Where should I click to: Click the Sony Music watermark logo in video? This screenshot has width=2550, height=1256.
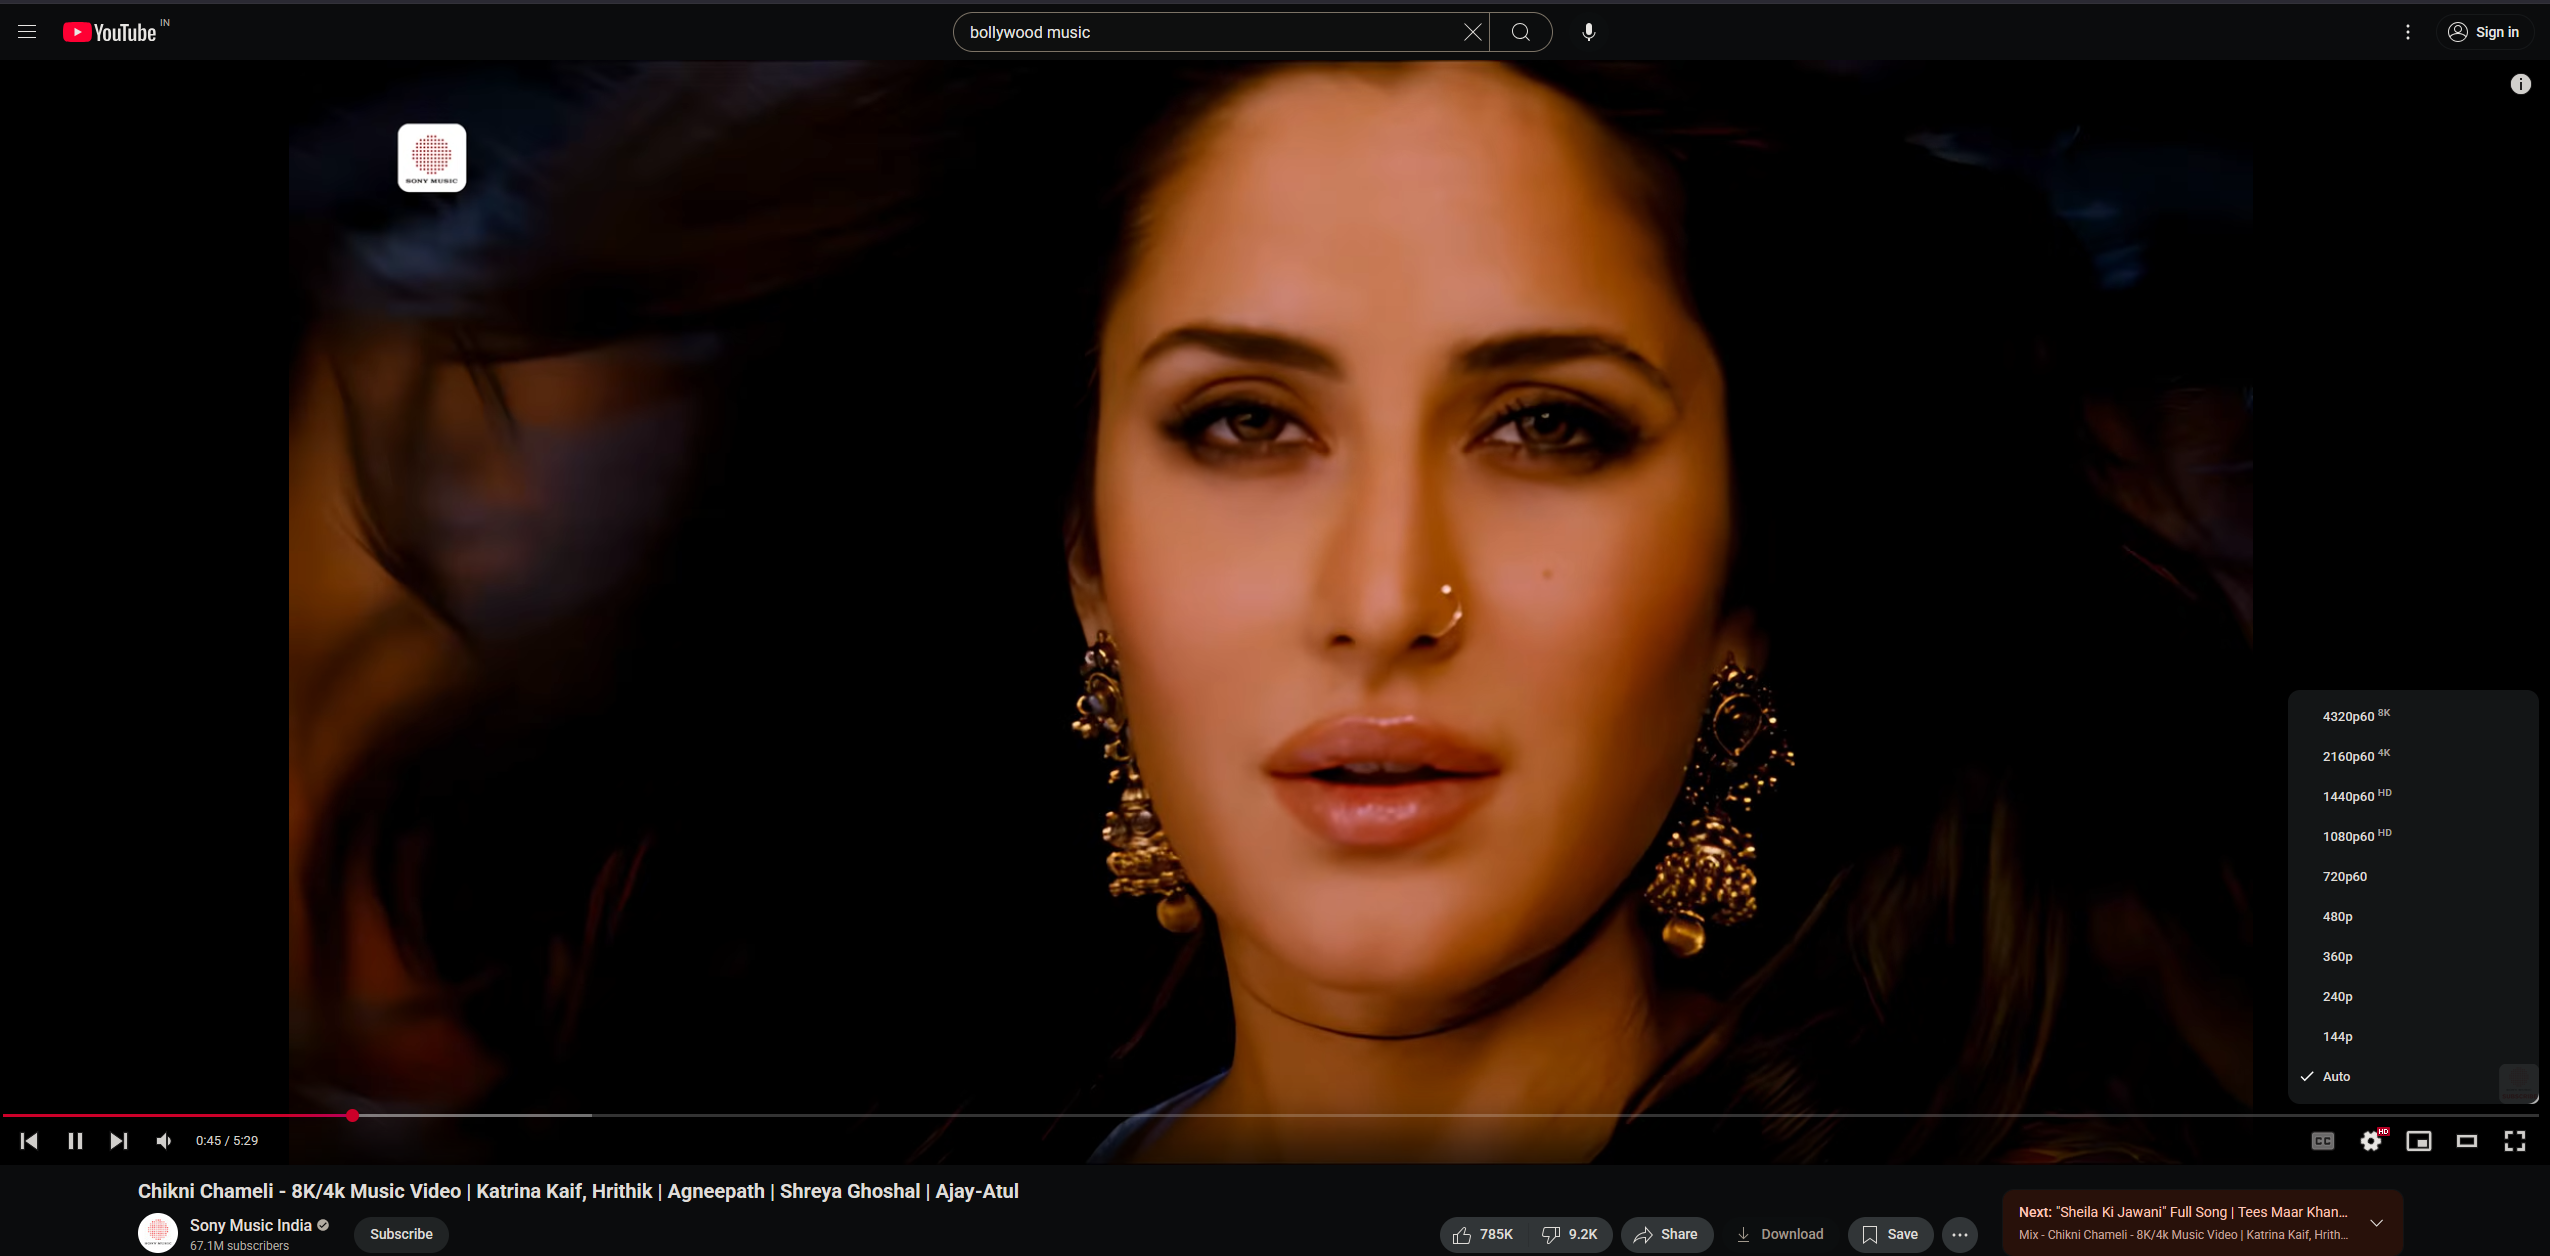[432, 157]
